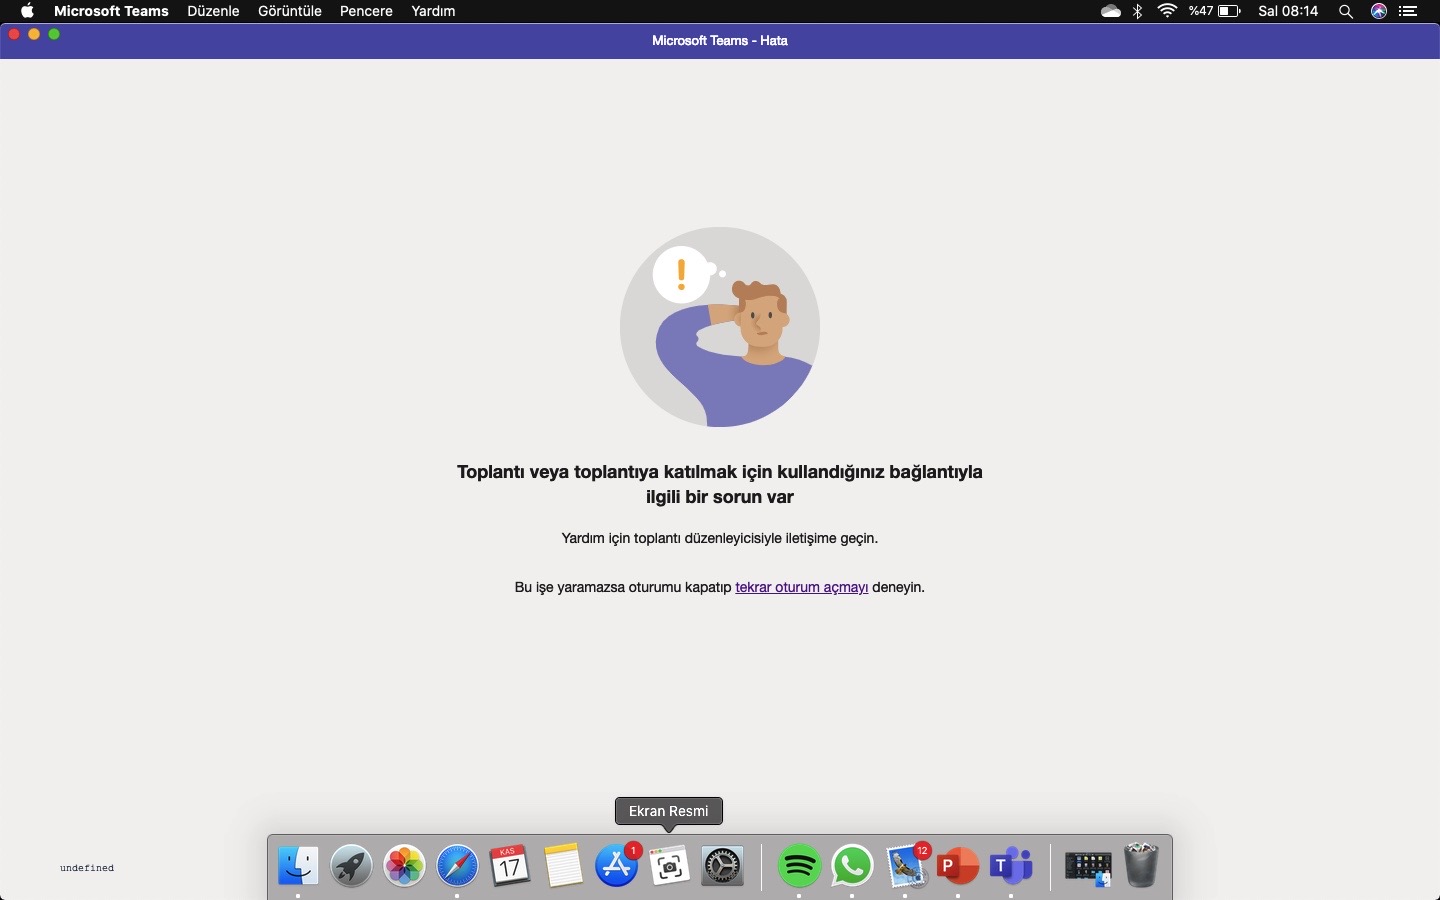Launch Launchpad rocket icon in dock

[352, 866]
